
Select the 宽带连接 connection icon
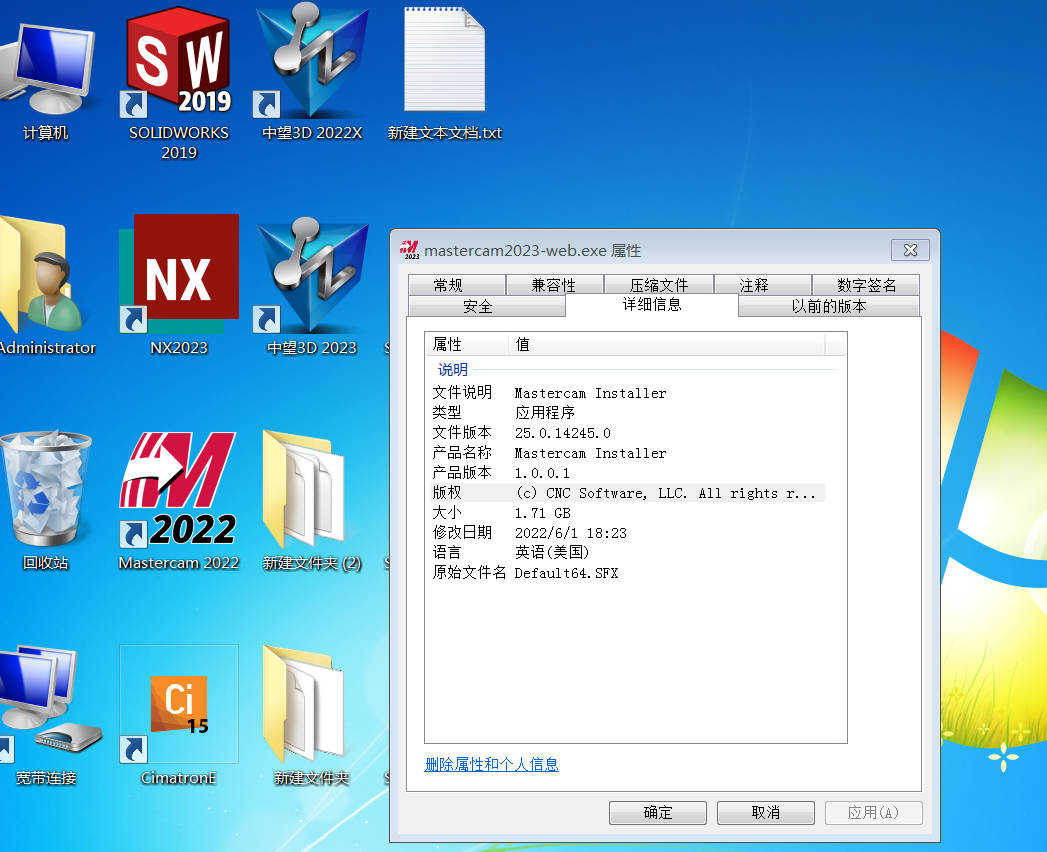click(x=45, y=705)
